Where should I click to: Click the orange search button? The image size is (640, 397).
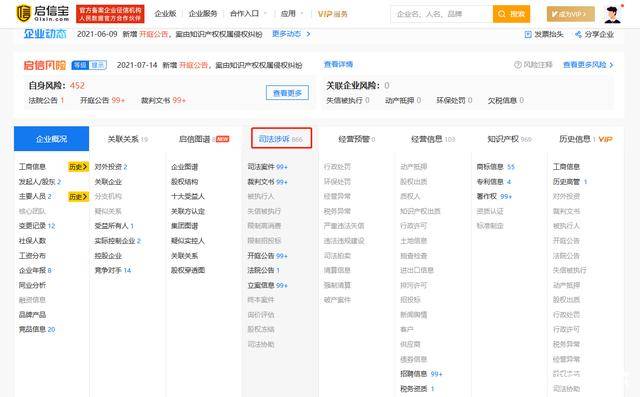tap(511, 14)
